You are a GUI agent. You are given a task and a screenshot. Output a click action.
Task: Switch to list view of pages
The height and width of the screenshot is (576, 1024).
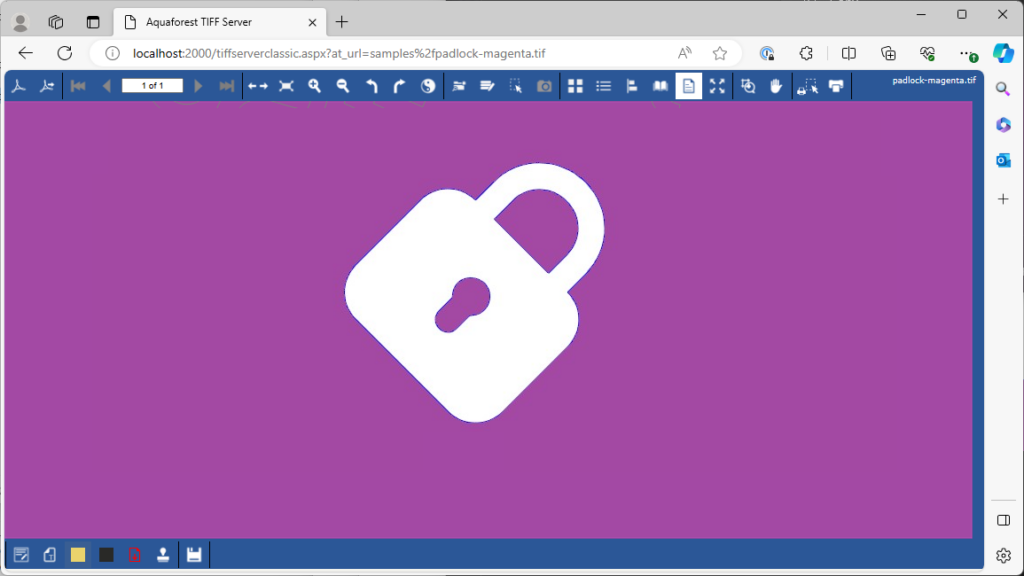coord(604,86)
